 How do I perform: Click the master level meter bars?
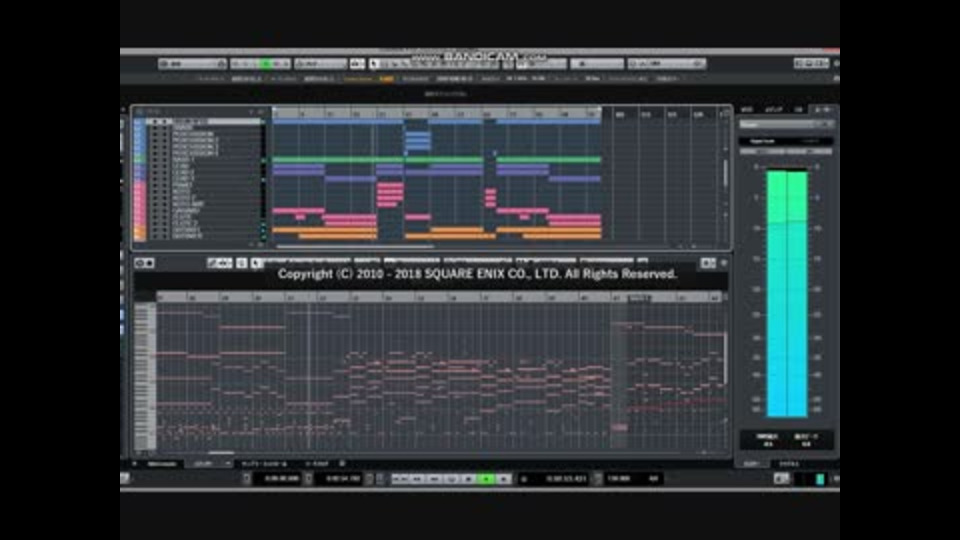pos(787,294)
